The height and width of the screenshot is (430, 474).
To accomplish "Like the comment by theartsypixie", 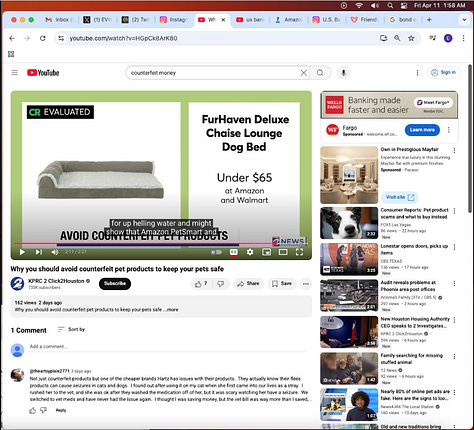I will click(32, 410).
